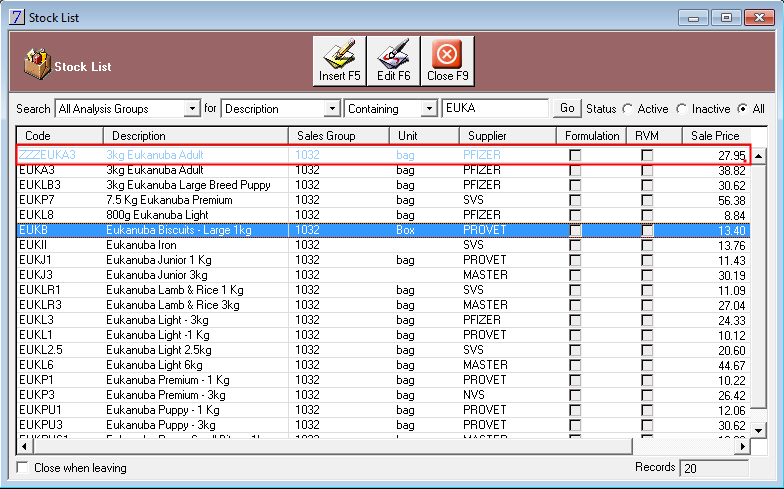The width and height of the screenshot is (784, 489).
Task: Click vertical scrollbar down arrow
Action: pos(758,430)
